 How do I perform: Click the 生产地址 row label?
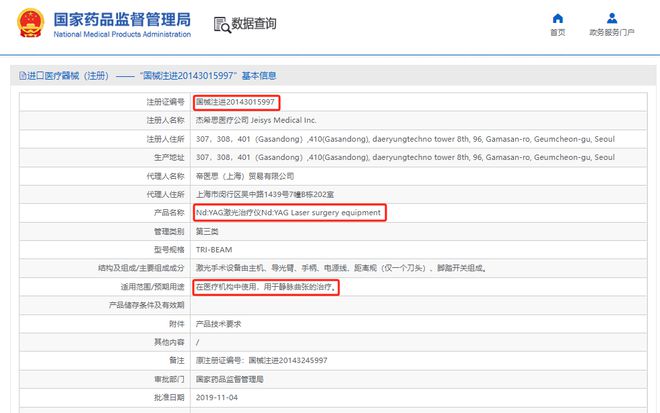[x=169, y=157]
